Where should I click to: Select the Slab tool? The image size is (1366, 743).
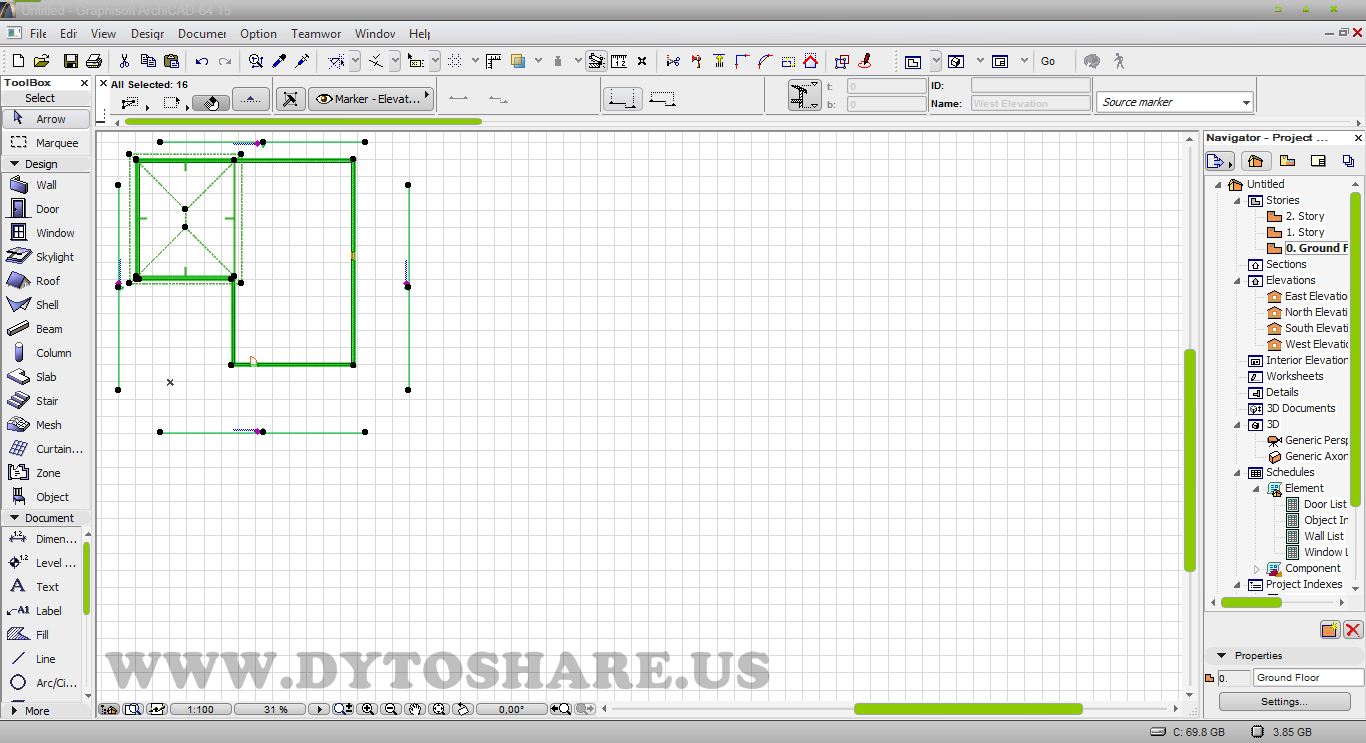click(46, 377)
